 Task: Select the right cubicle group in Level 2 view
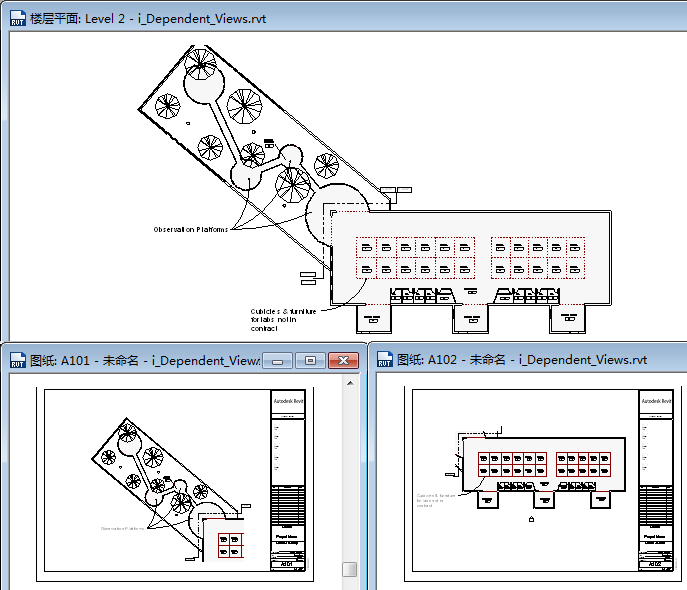(538, 258)
